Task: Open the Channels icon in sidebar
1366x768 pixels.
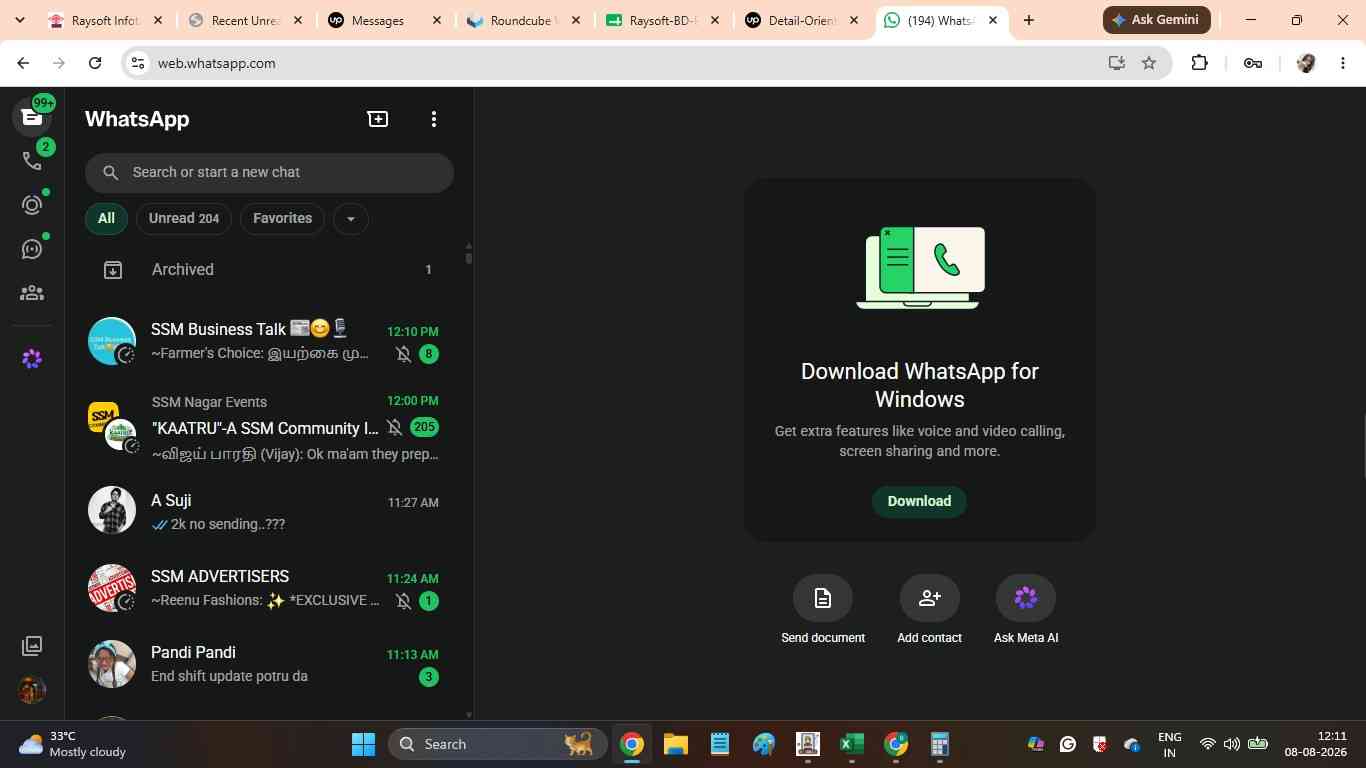Action: (32, 249)
